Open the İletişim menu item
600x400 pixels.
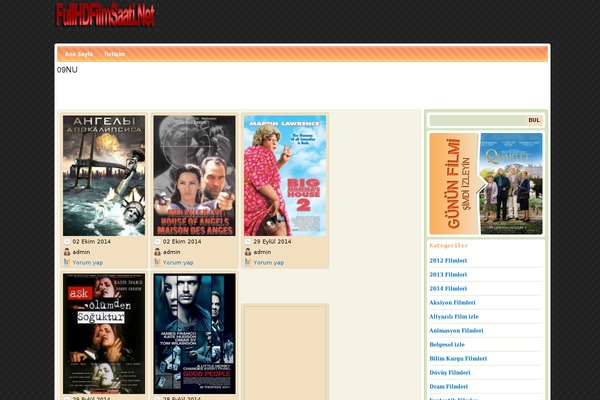tap(115, 54)
